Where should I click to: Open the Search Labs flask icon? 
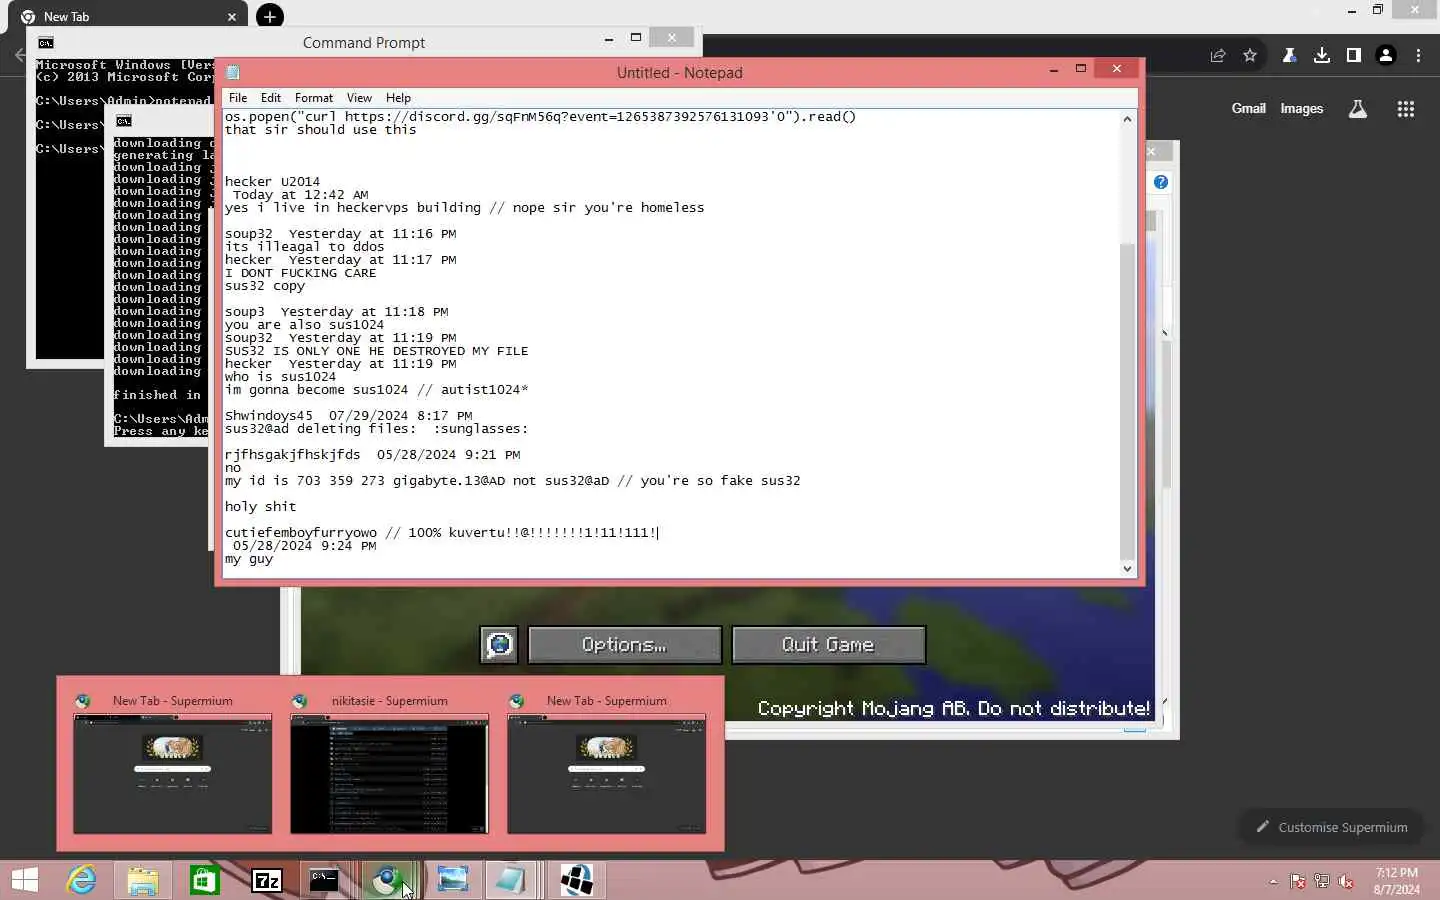pos(1358,109)
